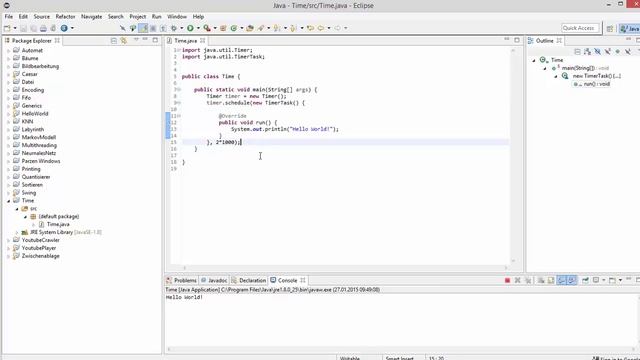Expand the Caesar project
Viewport: 640px width, 360px height.
click(x=9, y=74)
